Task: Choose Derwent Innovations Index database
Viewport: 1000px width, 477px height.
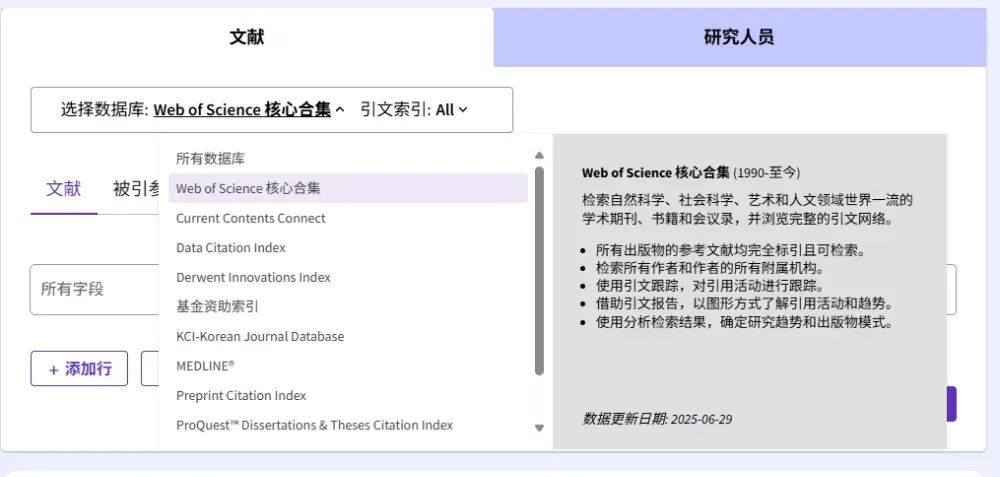Action: (x=348, y=277)
